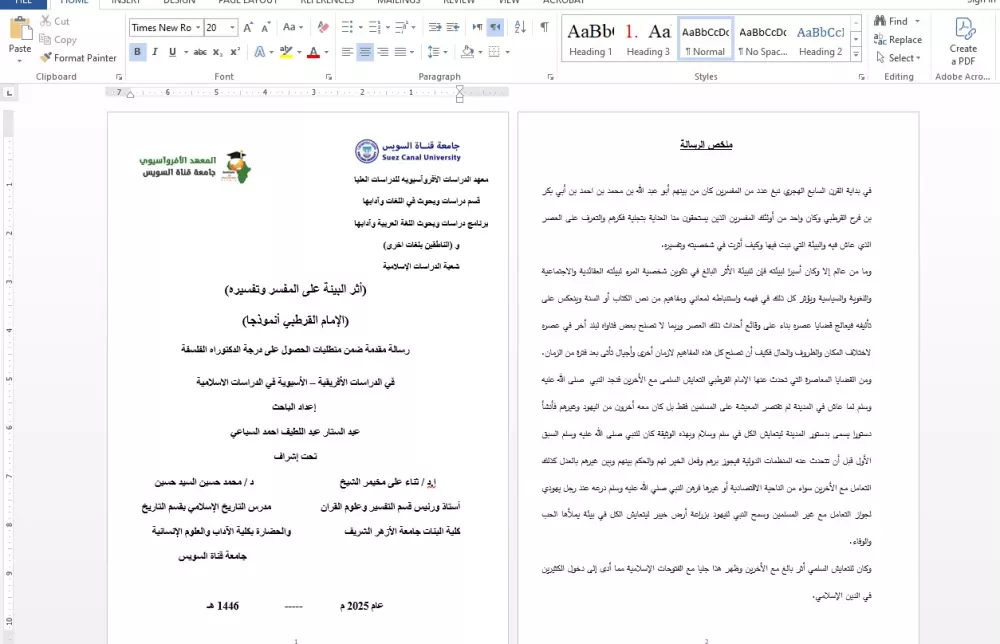Apply the Heading 1 style
The width and height of the screenshot is (1000, 644).
pyautogui.click(x=590, y=40)
